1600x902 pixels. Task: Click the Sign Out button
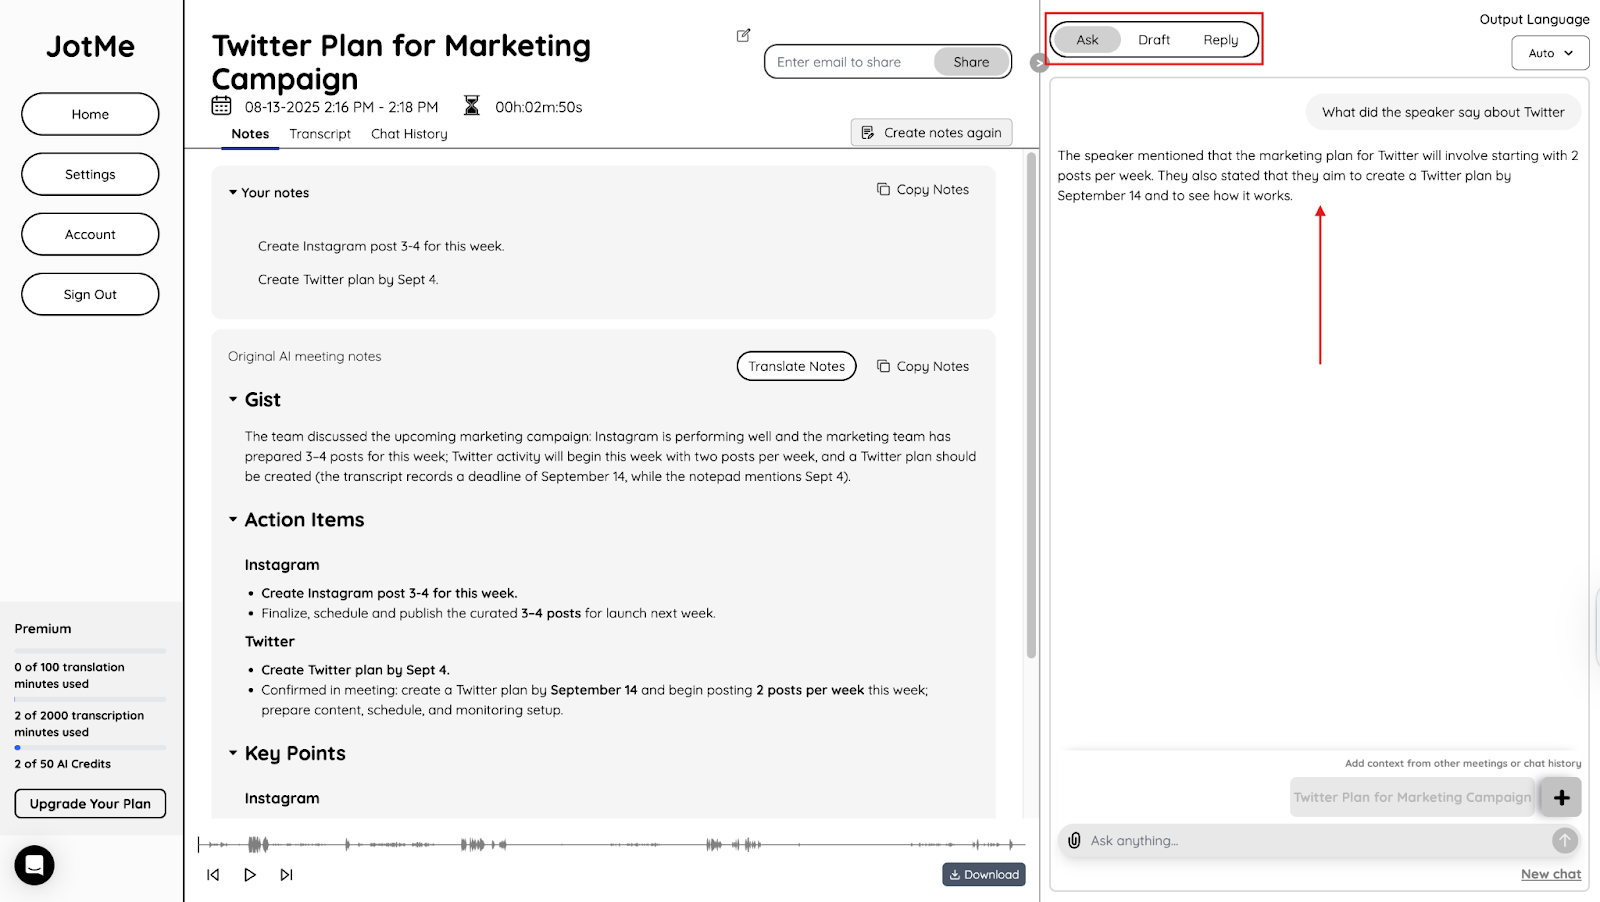tap(90, 294)
